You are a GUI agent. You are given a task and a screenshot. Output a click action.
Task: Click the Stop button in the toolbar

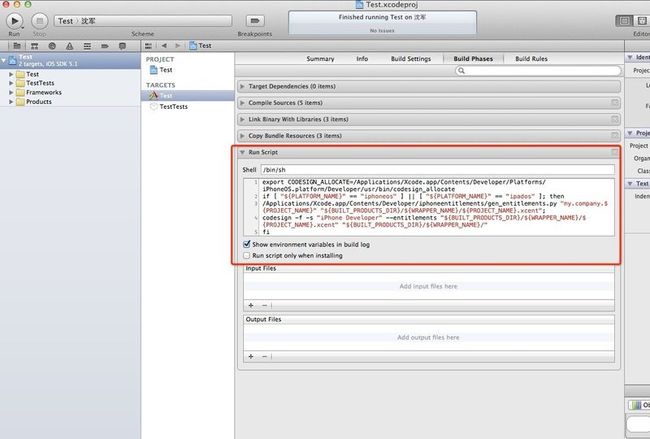click(40, 21)
